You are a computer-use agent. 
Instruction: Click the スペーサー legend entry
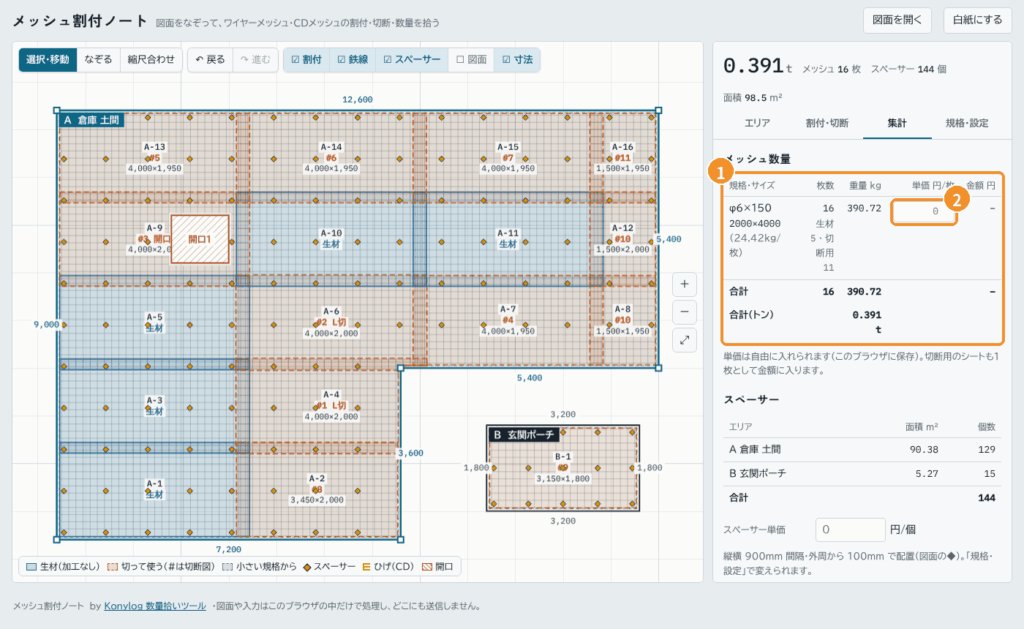pyautogui.click(x=330, y=566)
